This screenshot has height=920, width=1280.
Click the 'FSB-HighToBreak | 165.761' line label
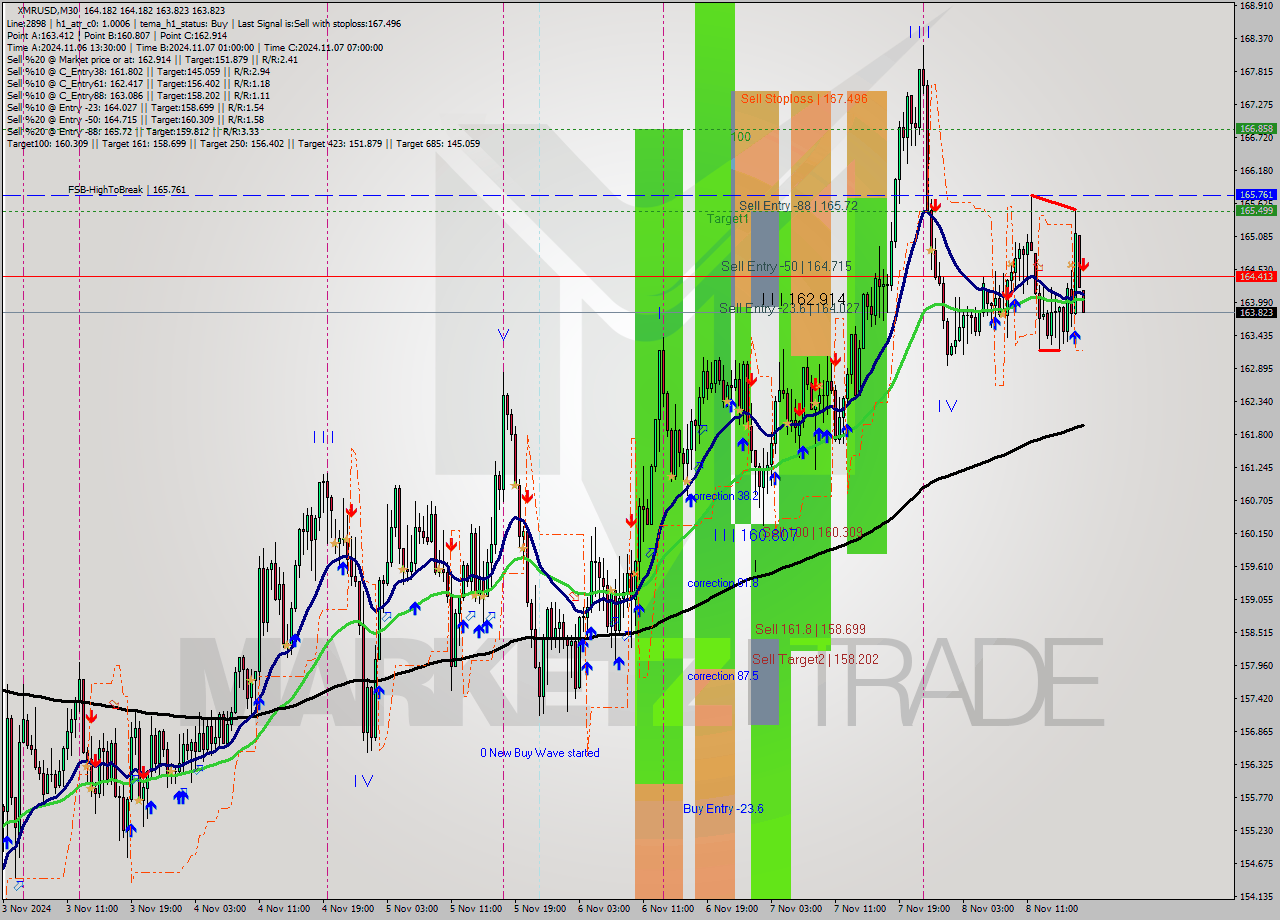(127, 189)
